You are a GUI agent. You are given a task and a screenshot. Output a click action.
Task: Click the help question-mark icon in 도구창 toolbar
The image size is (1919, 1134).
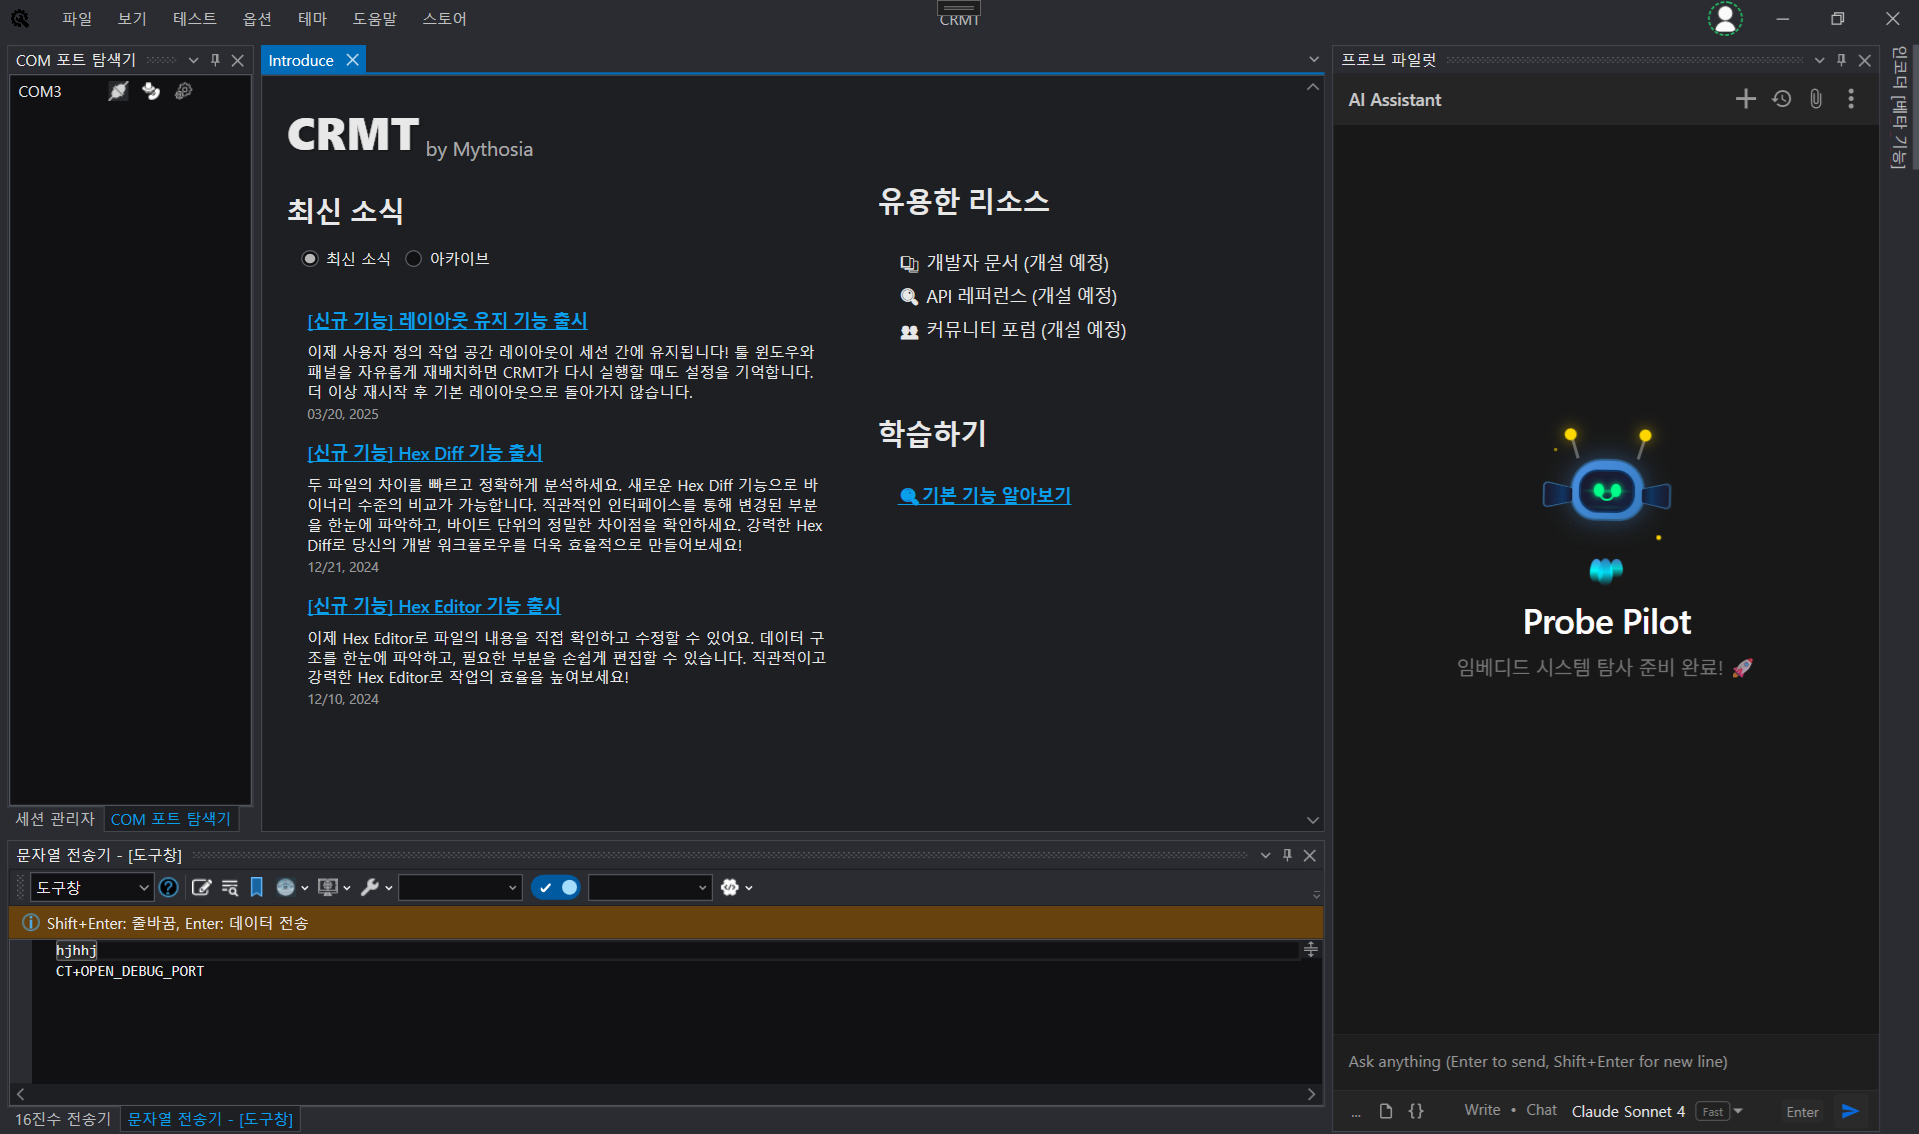click(x=169, y=887)
